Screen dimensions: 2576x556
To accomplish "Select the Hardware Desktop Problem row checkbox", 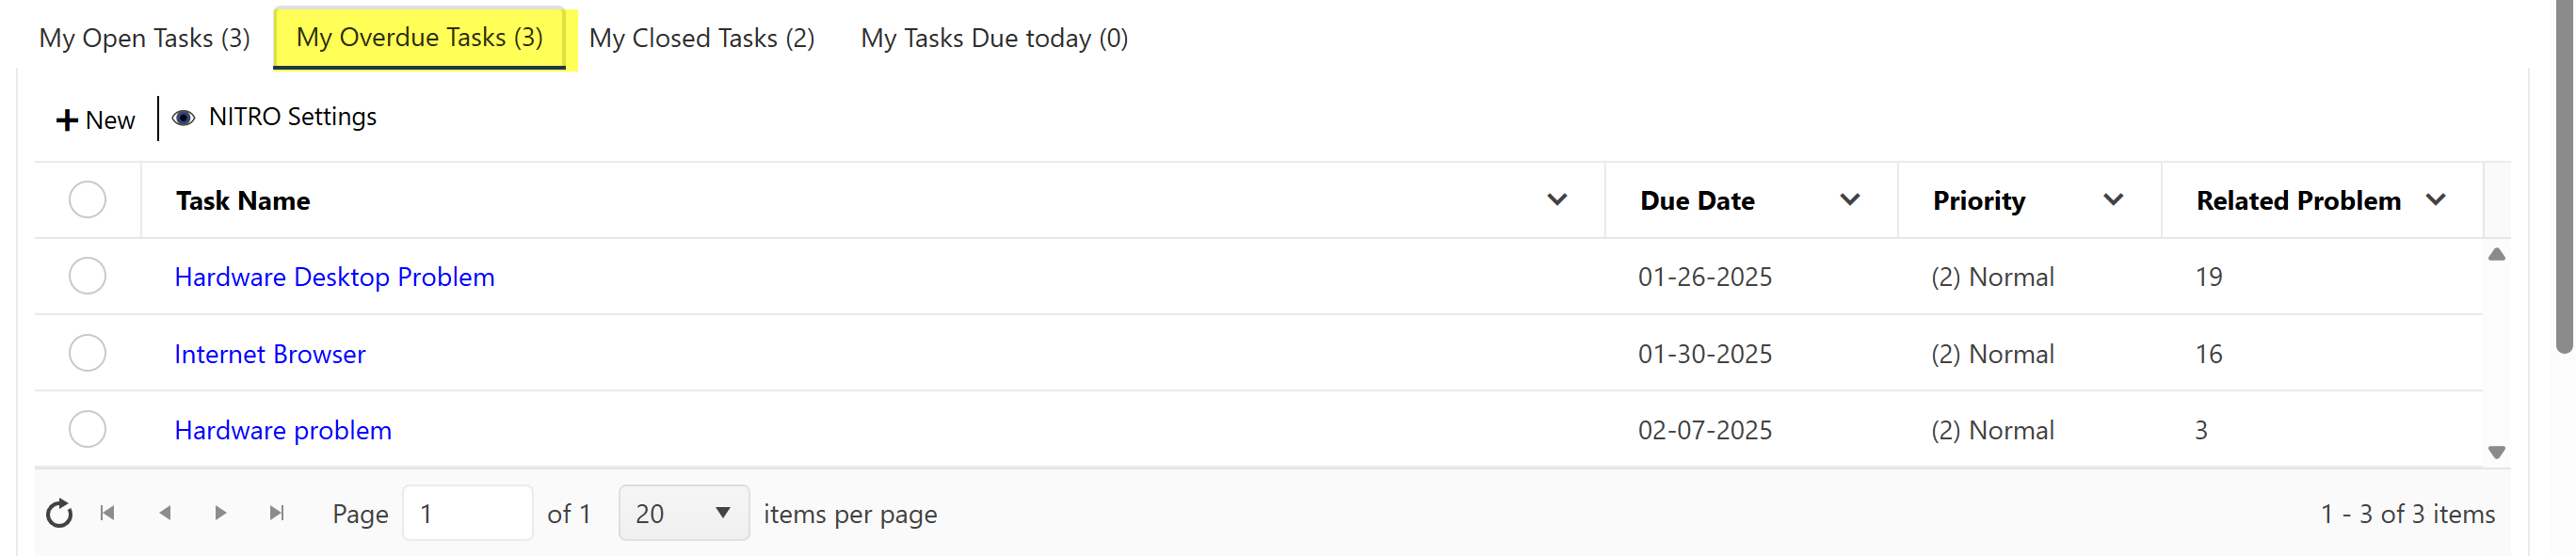I will pyautogui.click(x=88, y=276).
